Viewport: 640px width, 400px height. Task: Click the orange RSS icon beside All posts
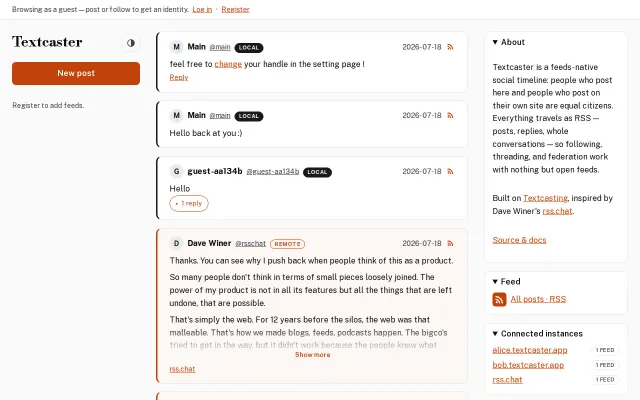[x=499, y=299]
